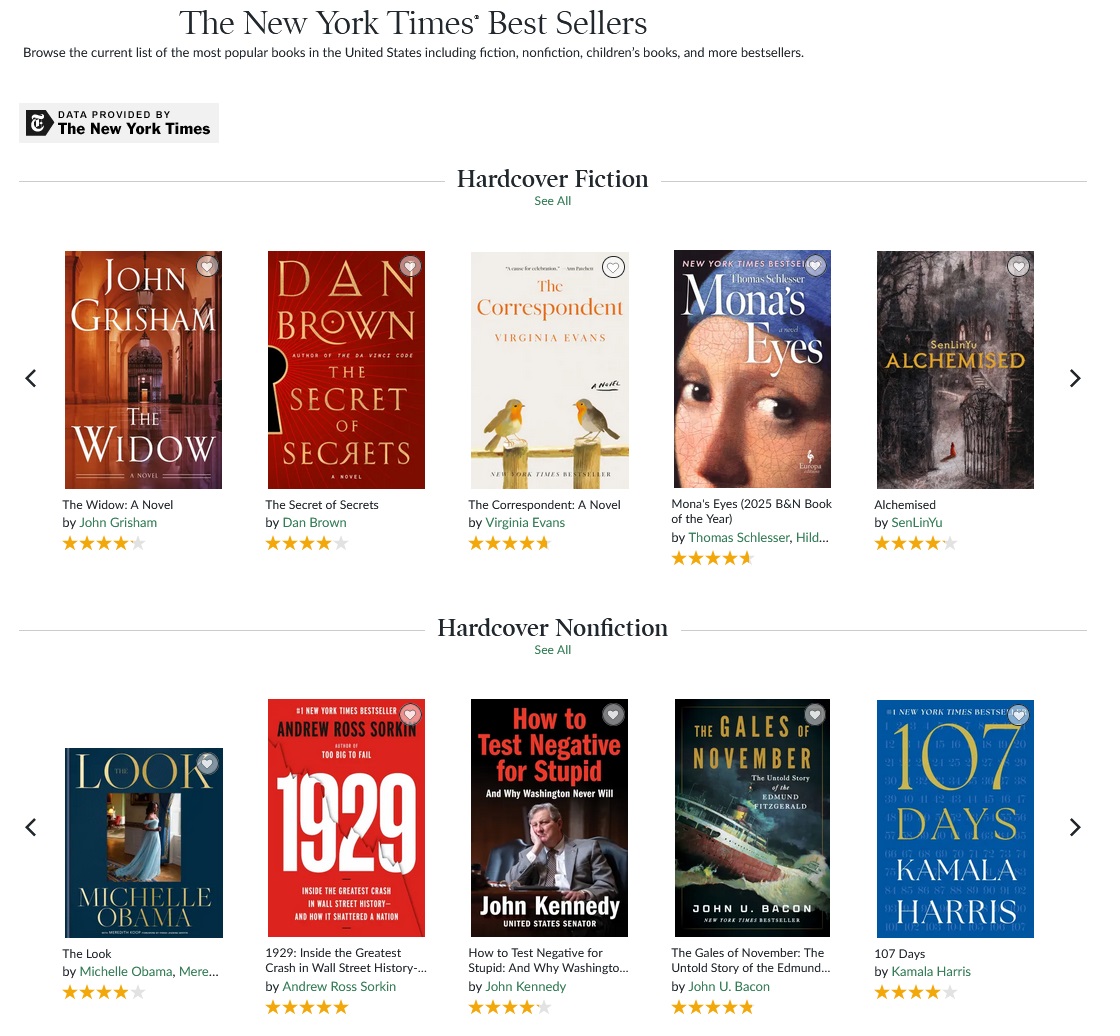The height and width of the screenshot is (1036, 1120).
Task: Click heart icon on The Secret of Secrets cover
Action: click(x=410, y=267)
